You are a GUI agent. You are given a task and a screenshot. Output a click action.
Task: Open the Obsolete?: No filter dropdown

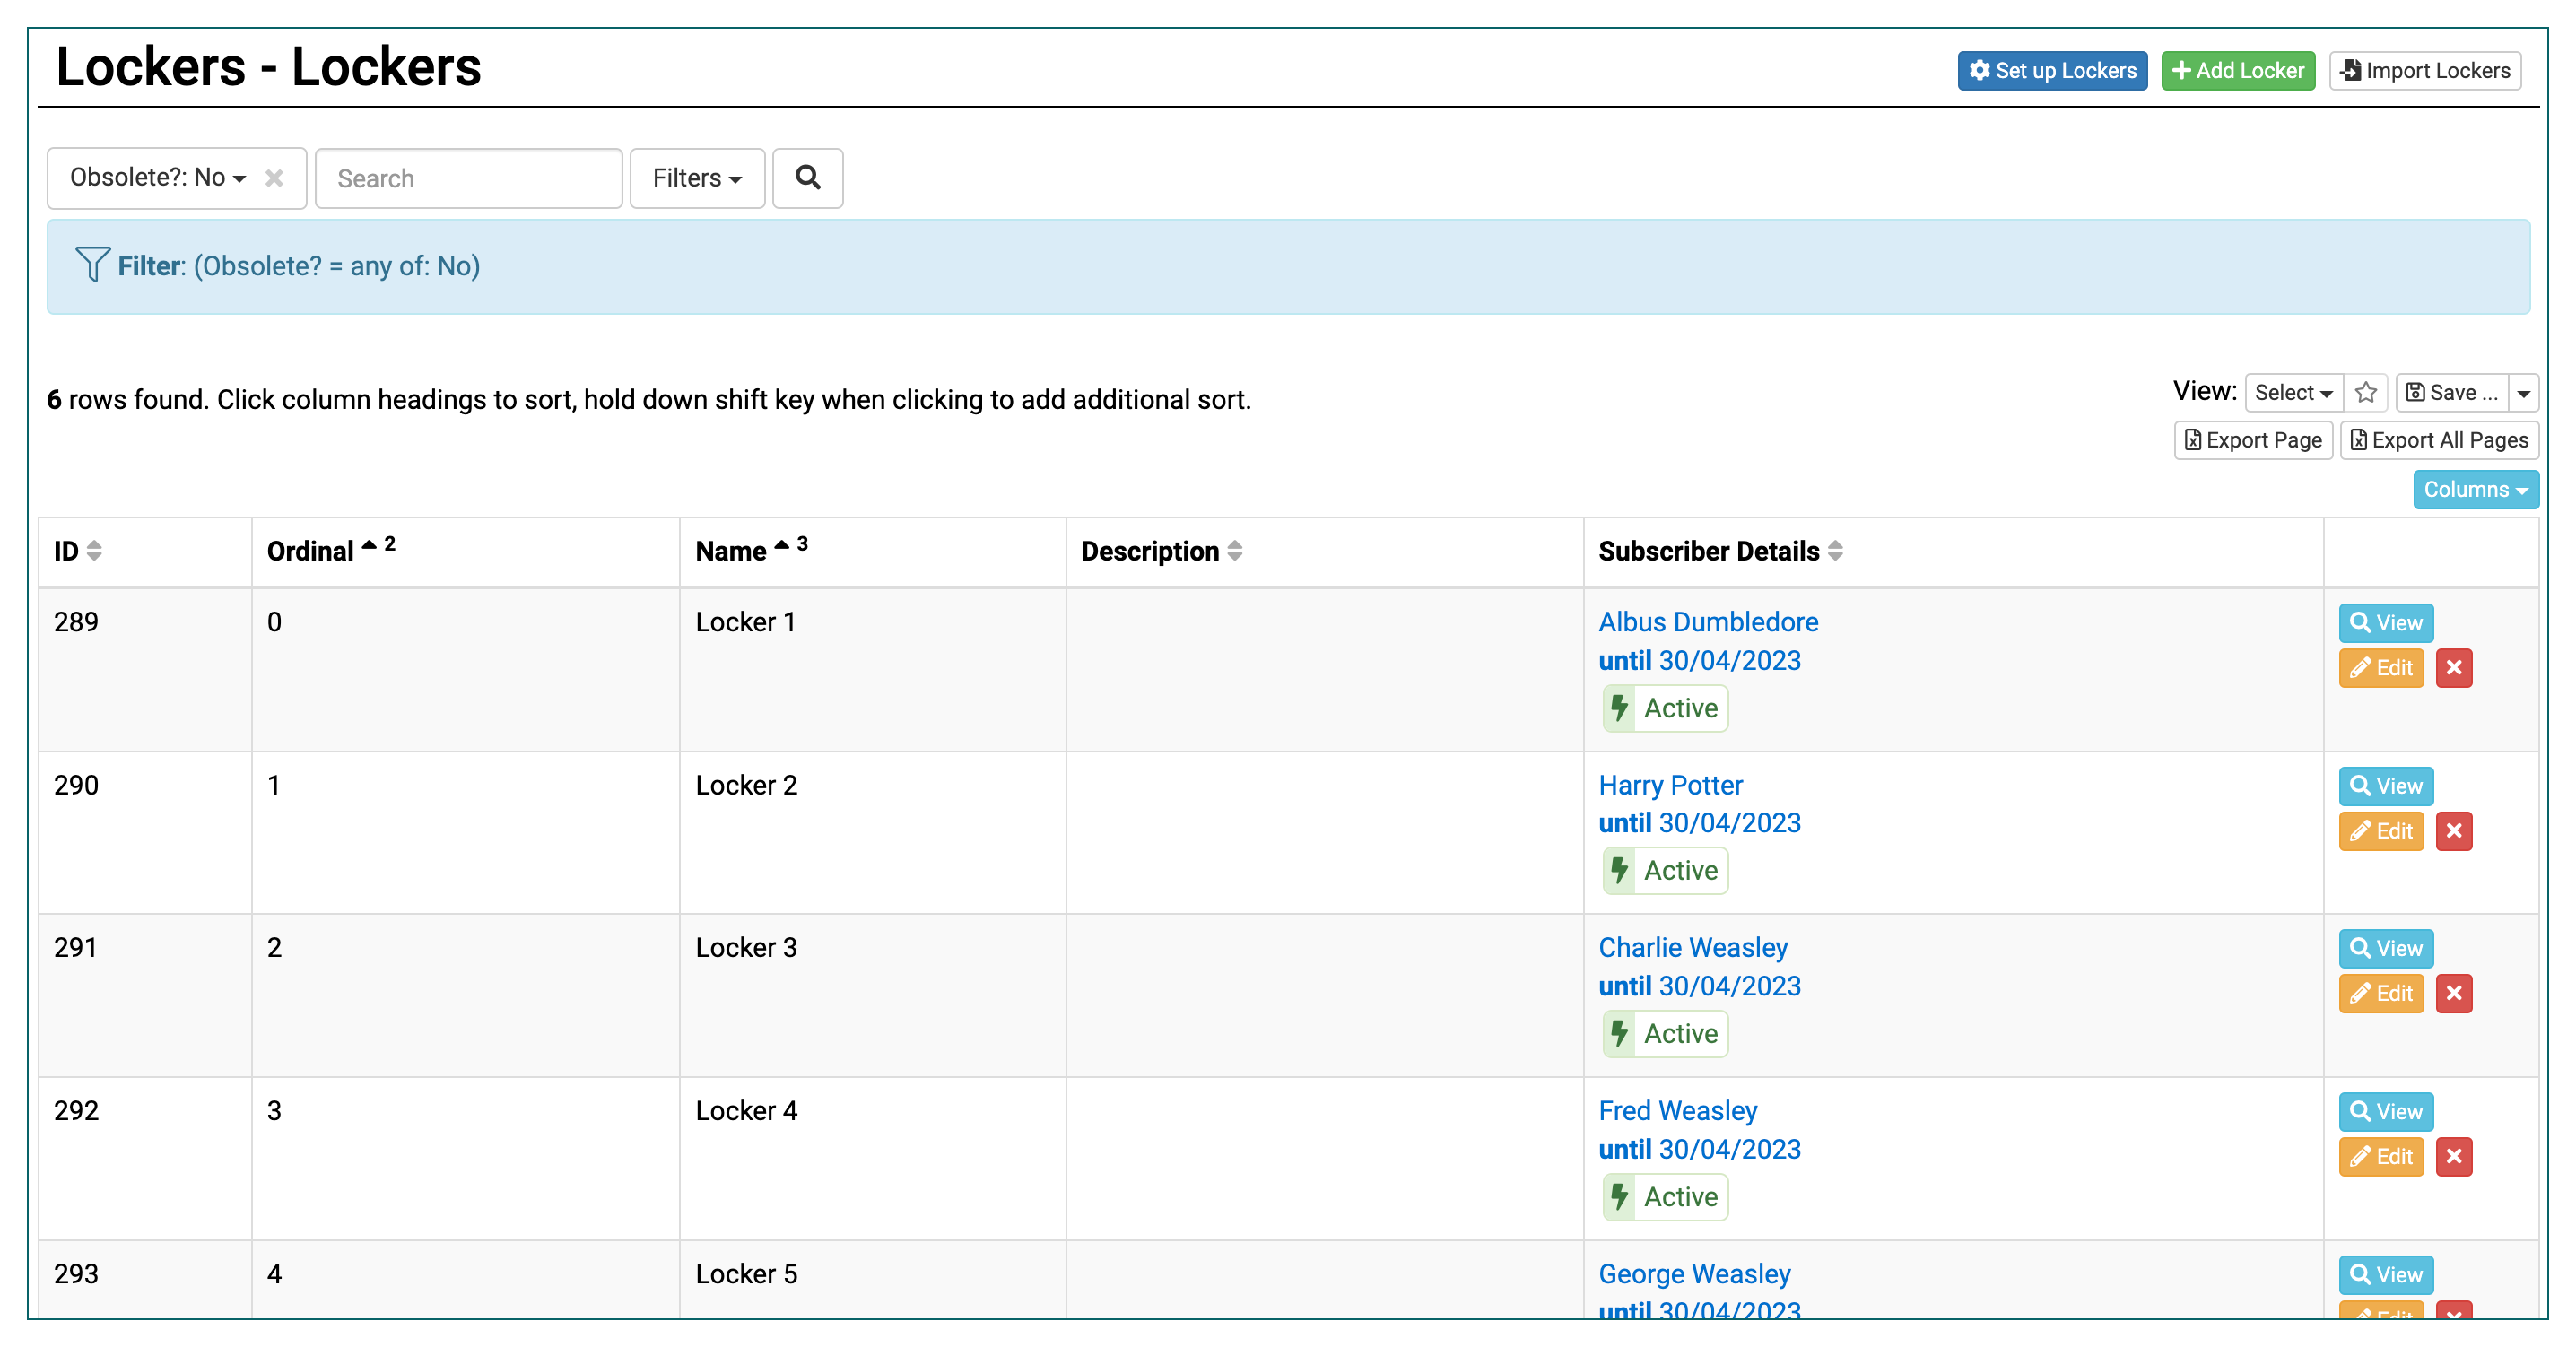coord(157,178)
